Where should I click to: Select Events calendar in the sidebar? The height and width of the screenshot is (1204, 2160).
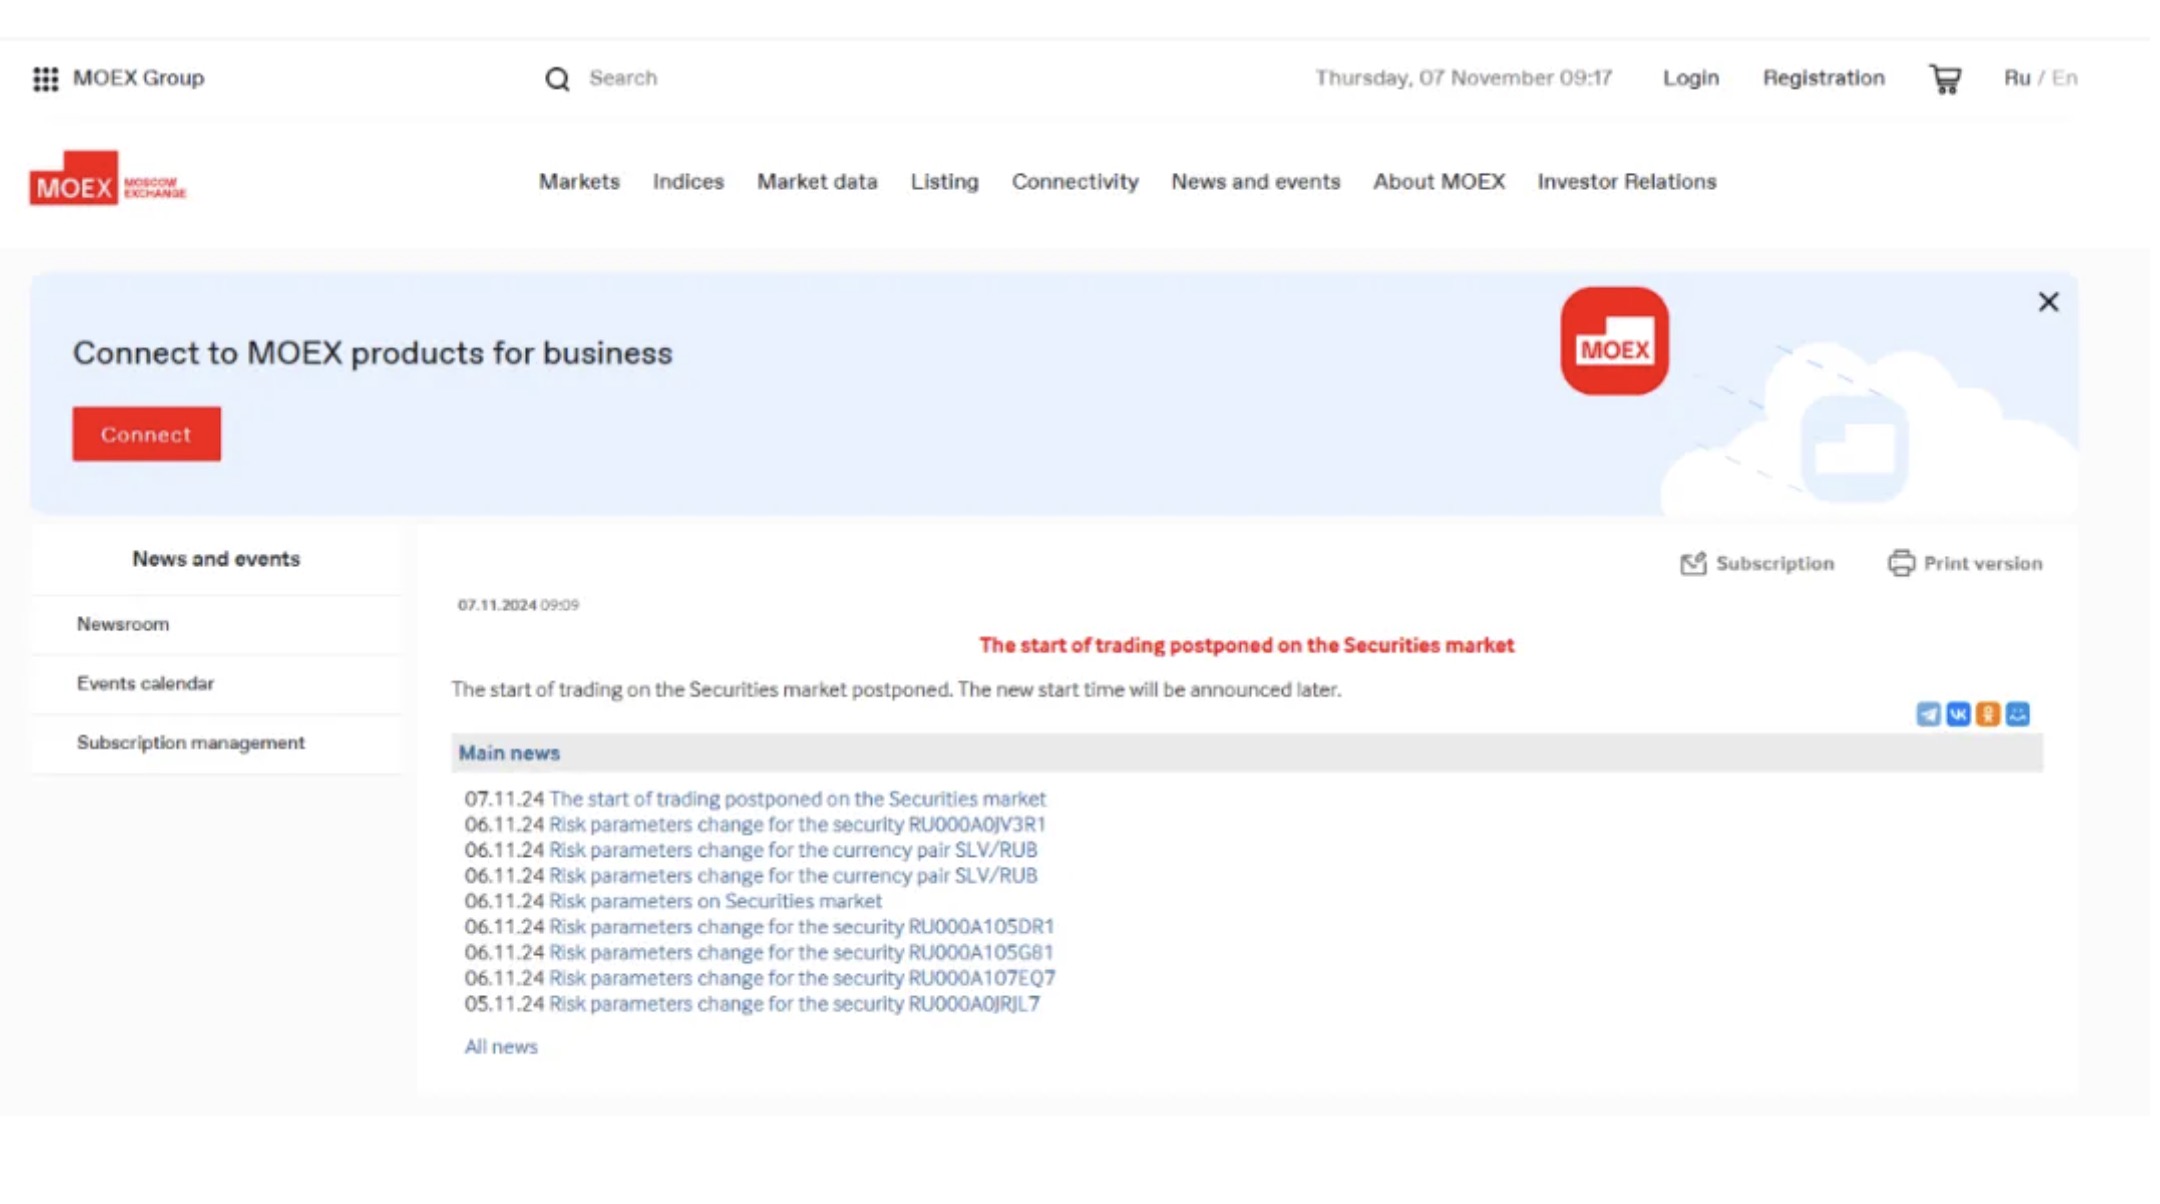(145, 684)
